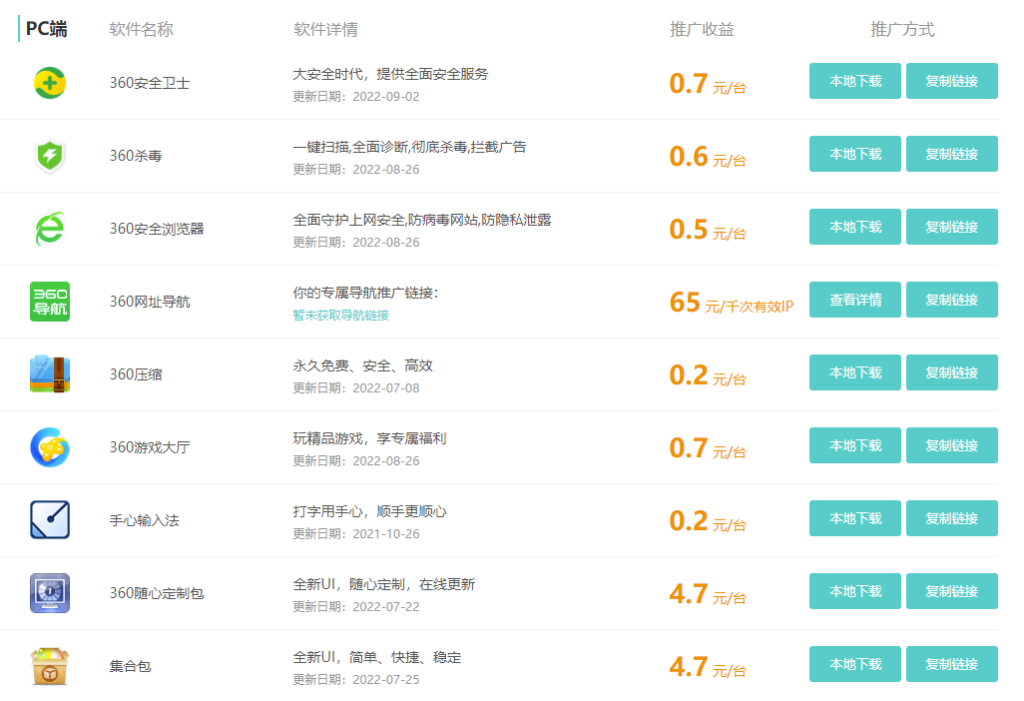The height and width of the screenshot is (701, 1024).
Task: Click 本地下载 for 360杀毒
Action: tap(855, 154)
